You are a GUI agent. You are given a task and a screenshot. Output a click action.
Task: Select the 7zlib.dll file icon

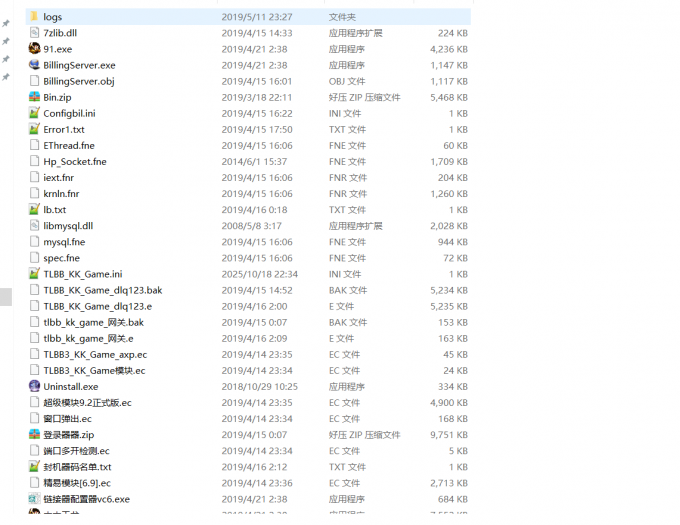[x=34, y=33]
